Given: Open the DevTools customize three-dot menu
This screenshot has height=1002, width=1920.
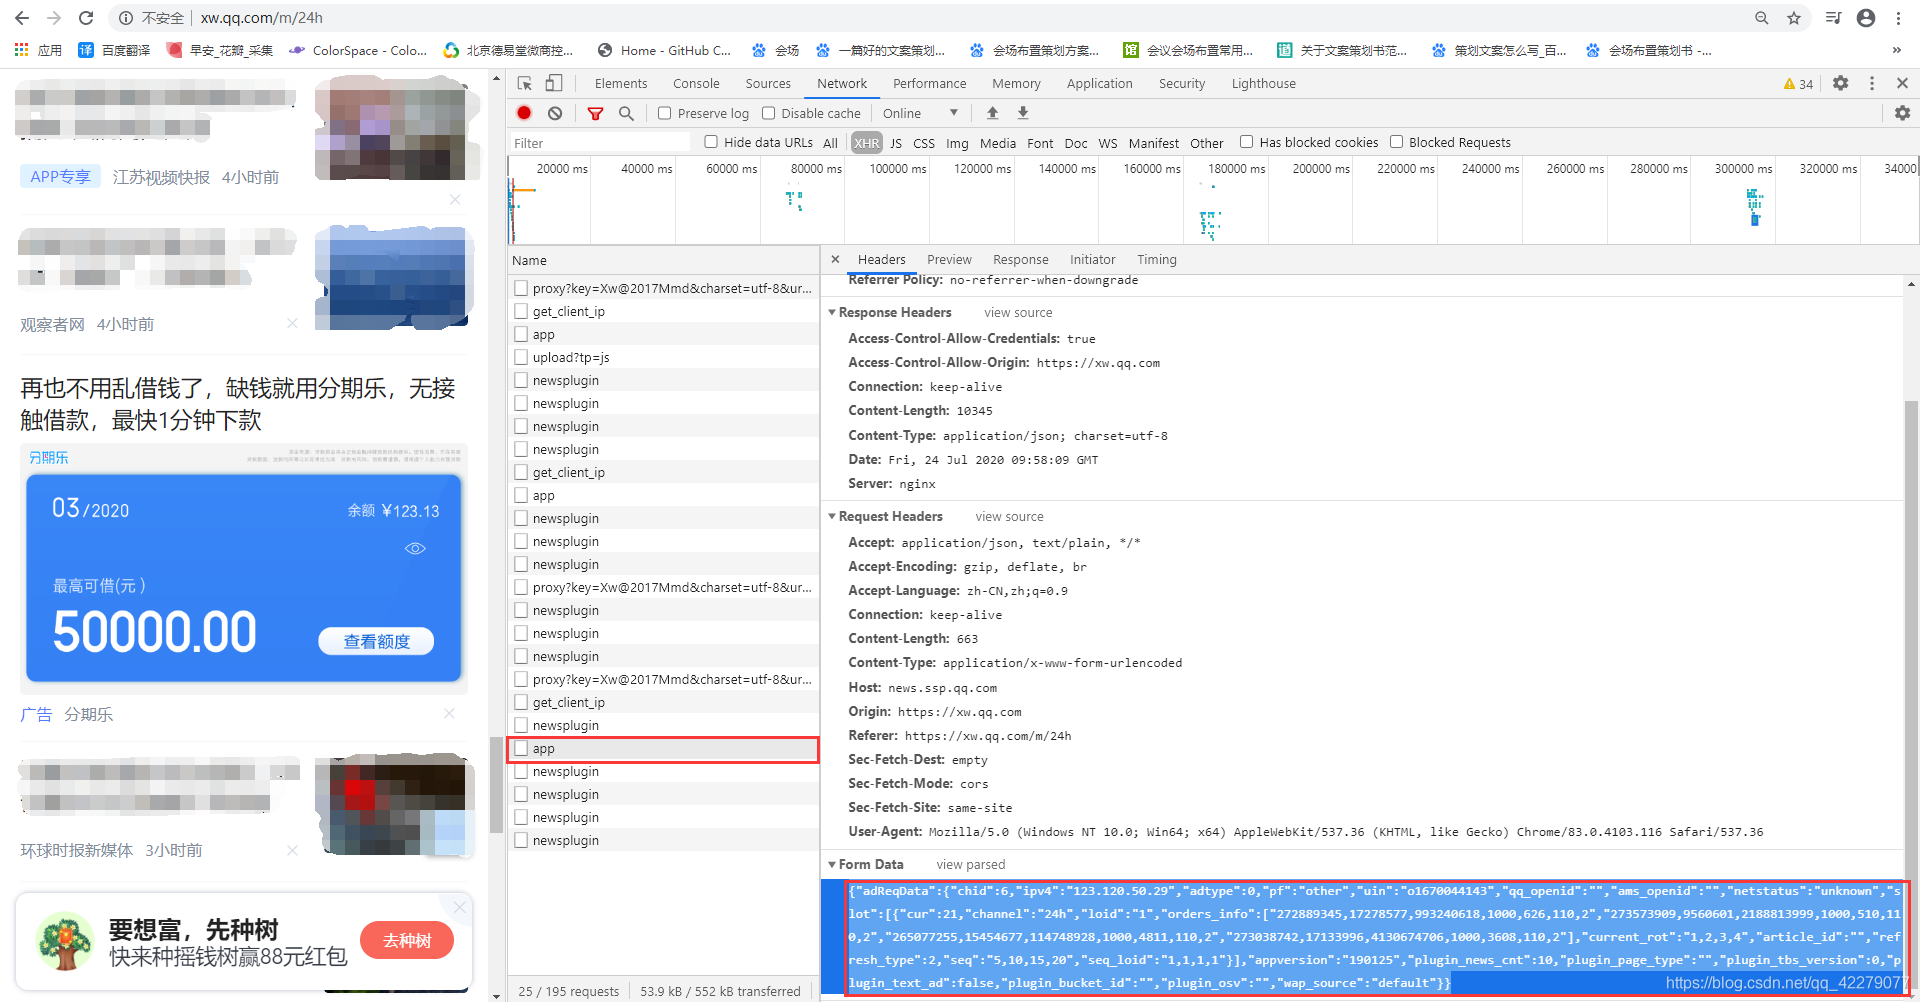Looking at the screenshot, I should [x=1872, y=83].
